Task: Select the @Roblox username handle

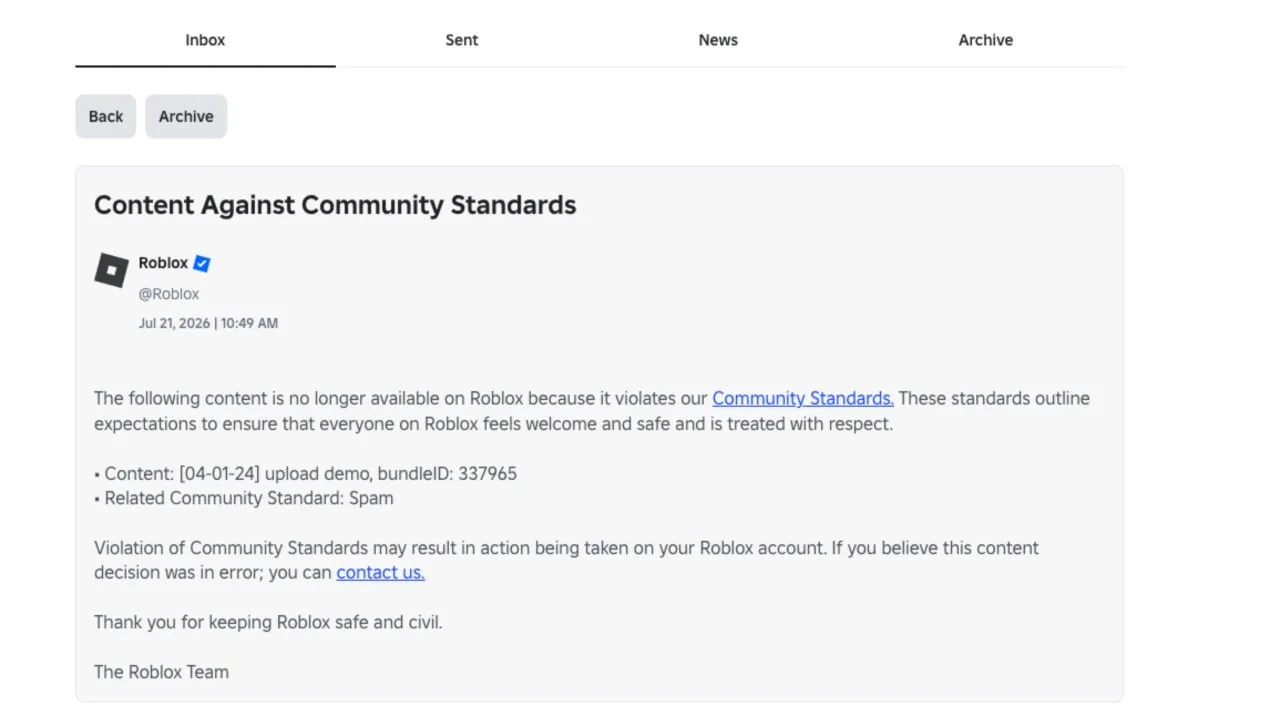Action: [169, 294]
